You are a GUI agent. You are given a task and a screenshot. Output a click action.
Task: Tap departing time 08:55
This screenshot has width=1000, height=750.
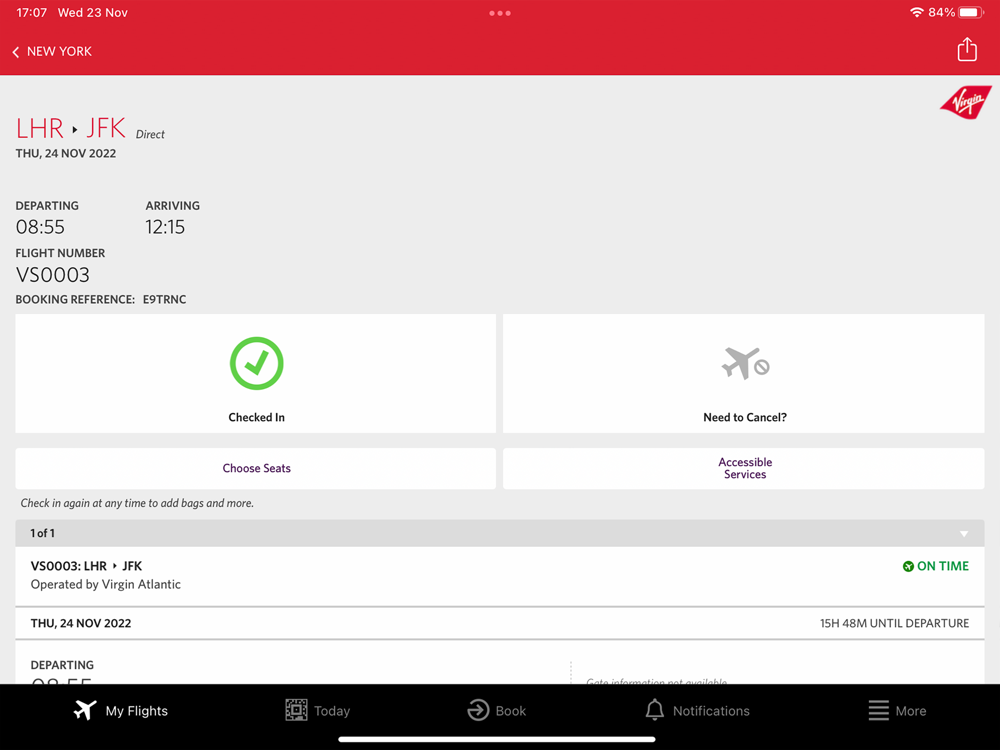tap(40, 227)
